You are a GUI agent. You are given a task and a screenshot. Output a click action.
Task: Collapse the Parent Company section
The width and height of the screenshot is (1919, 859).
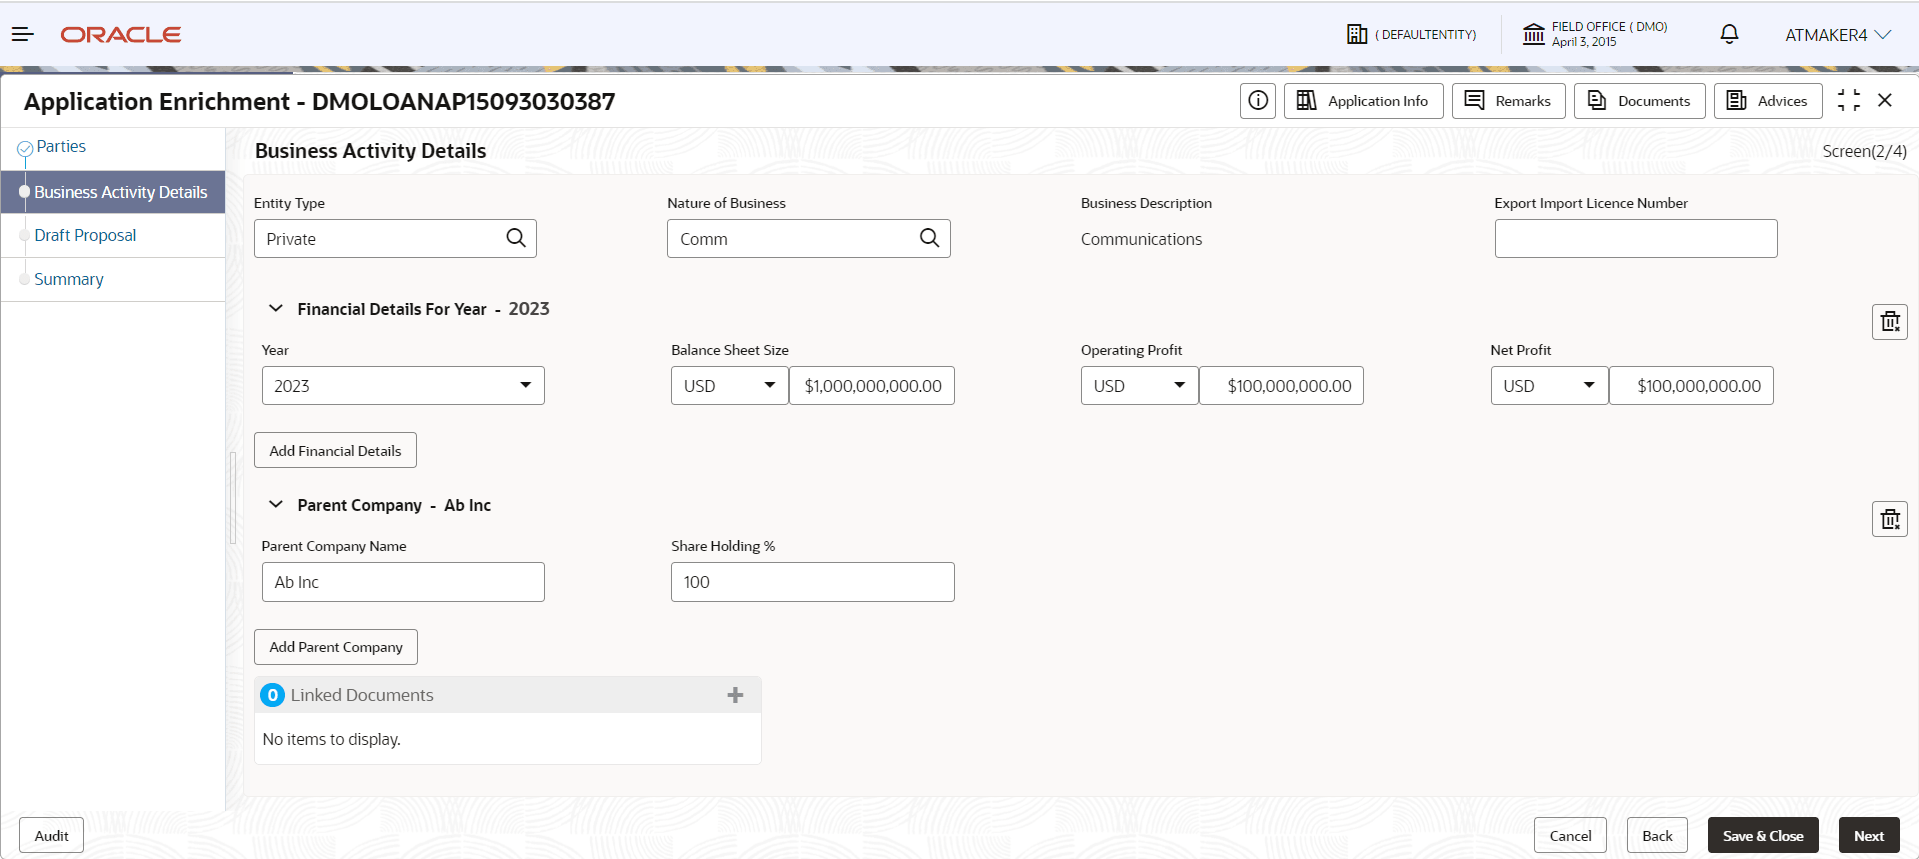(276, 505)
